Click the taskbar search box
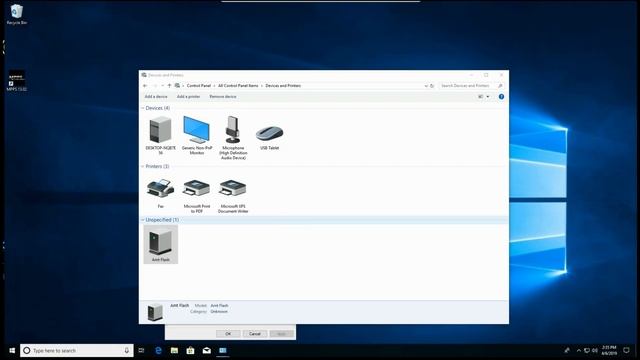The width and height of the screenshot is (640, 360). pyautogui.click(x=76, y=351)
